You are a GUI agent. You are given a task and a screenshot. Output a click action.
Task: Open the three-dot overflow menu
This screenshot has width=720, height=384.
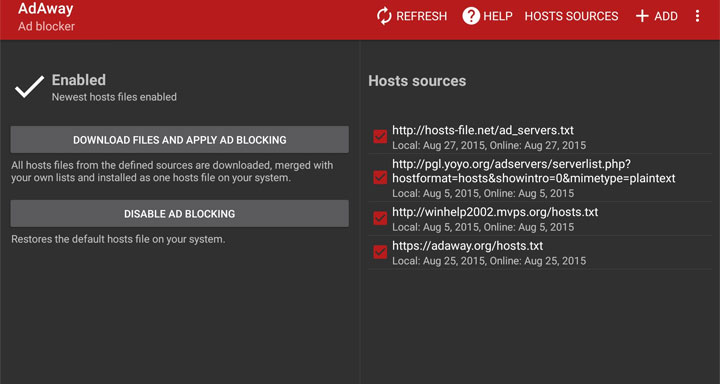(x=697, y=16)
